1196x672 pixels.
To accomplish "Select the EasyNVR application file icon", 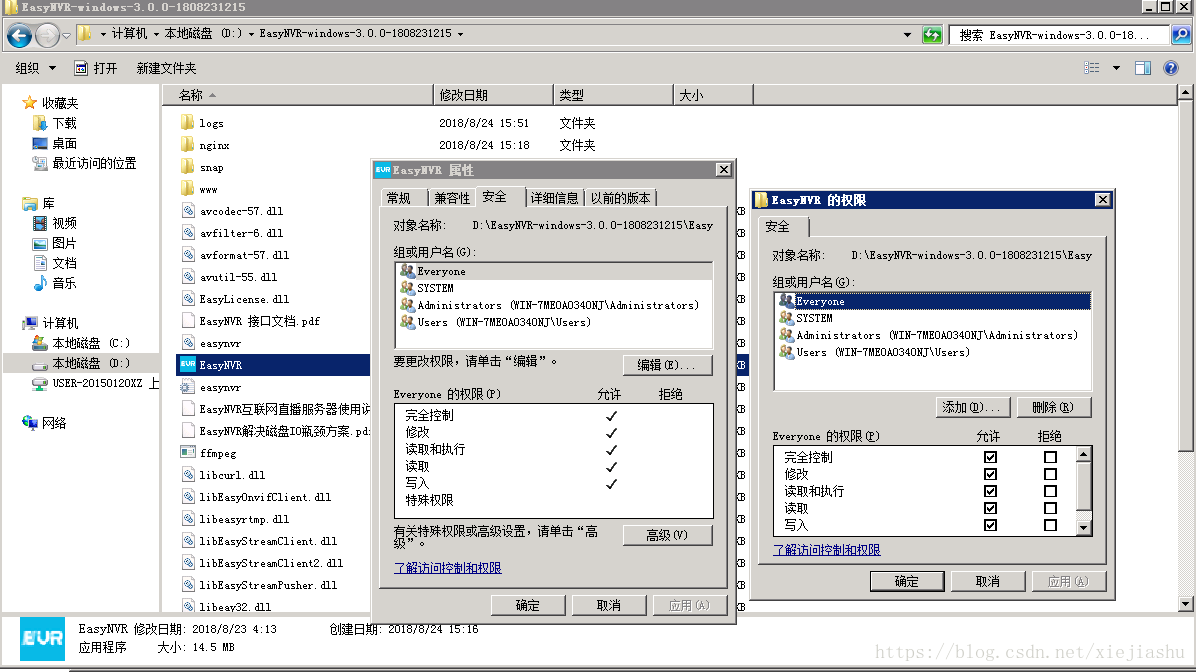I will (x=188, y=365).
